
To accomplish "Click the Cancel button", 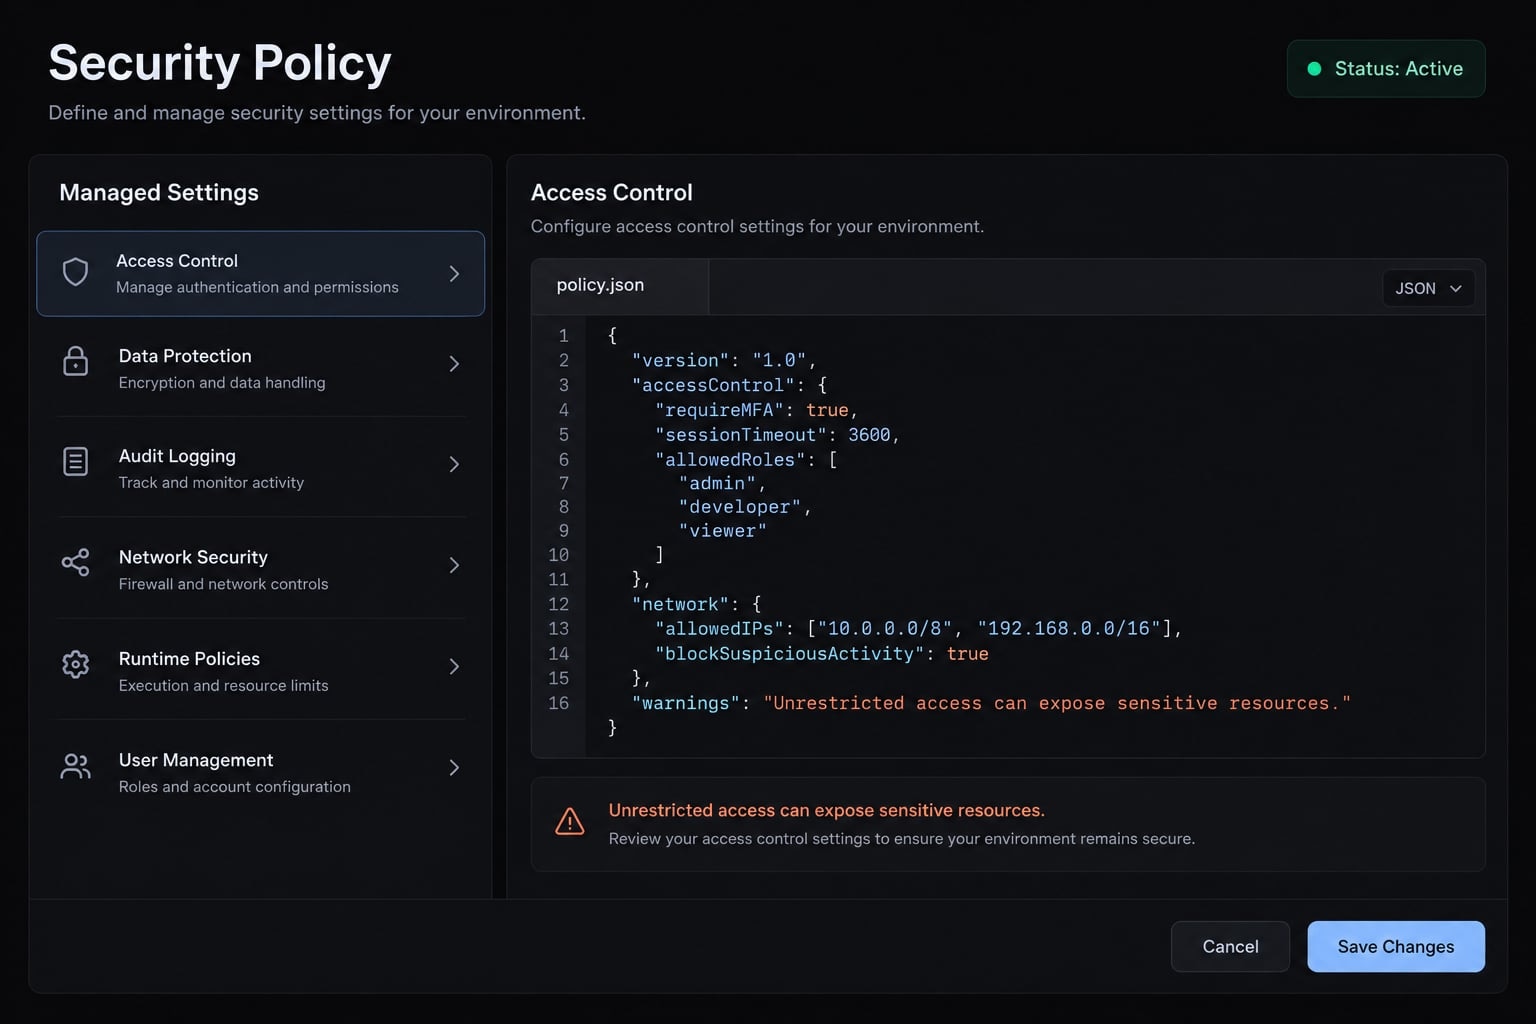I will point(1230,946).
